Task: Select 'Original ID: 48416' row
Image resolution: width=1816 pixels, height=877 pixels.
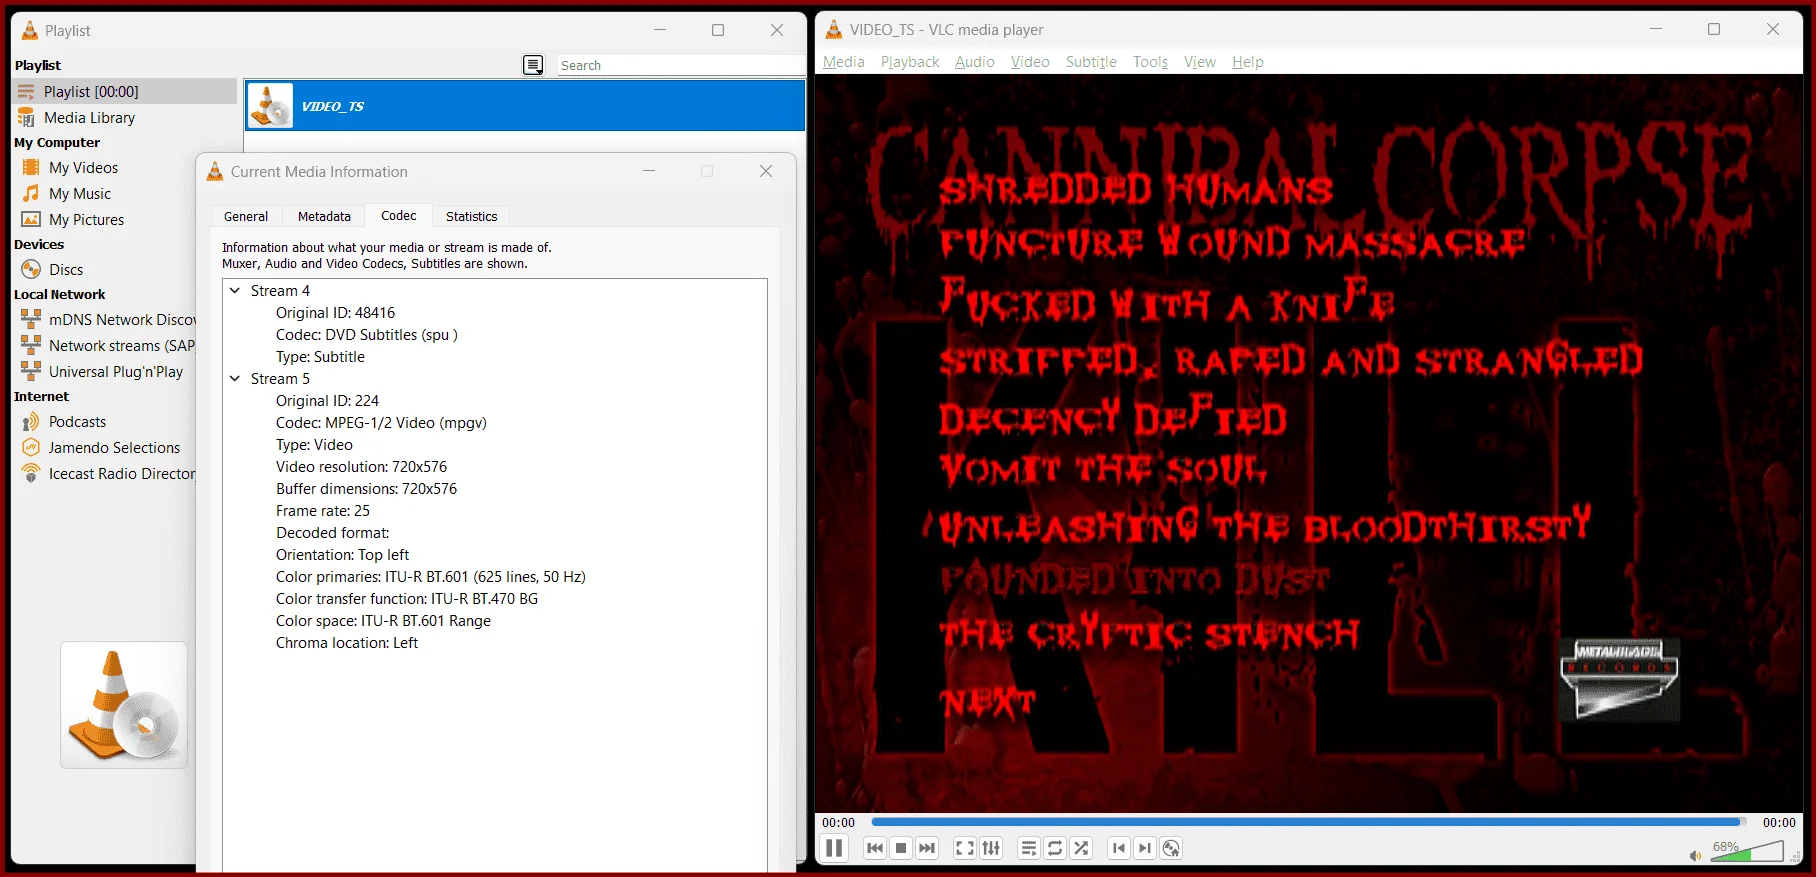Action: (335, 313)
